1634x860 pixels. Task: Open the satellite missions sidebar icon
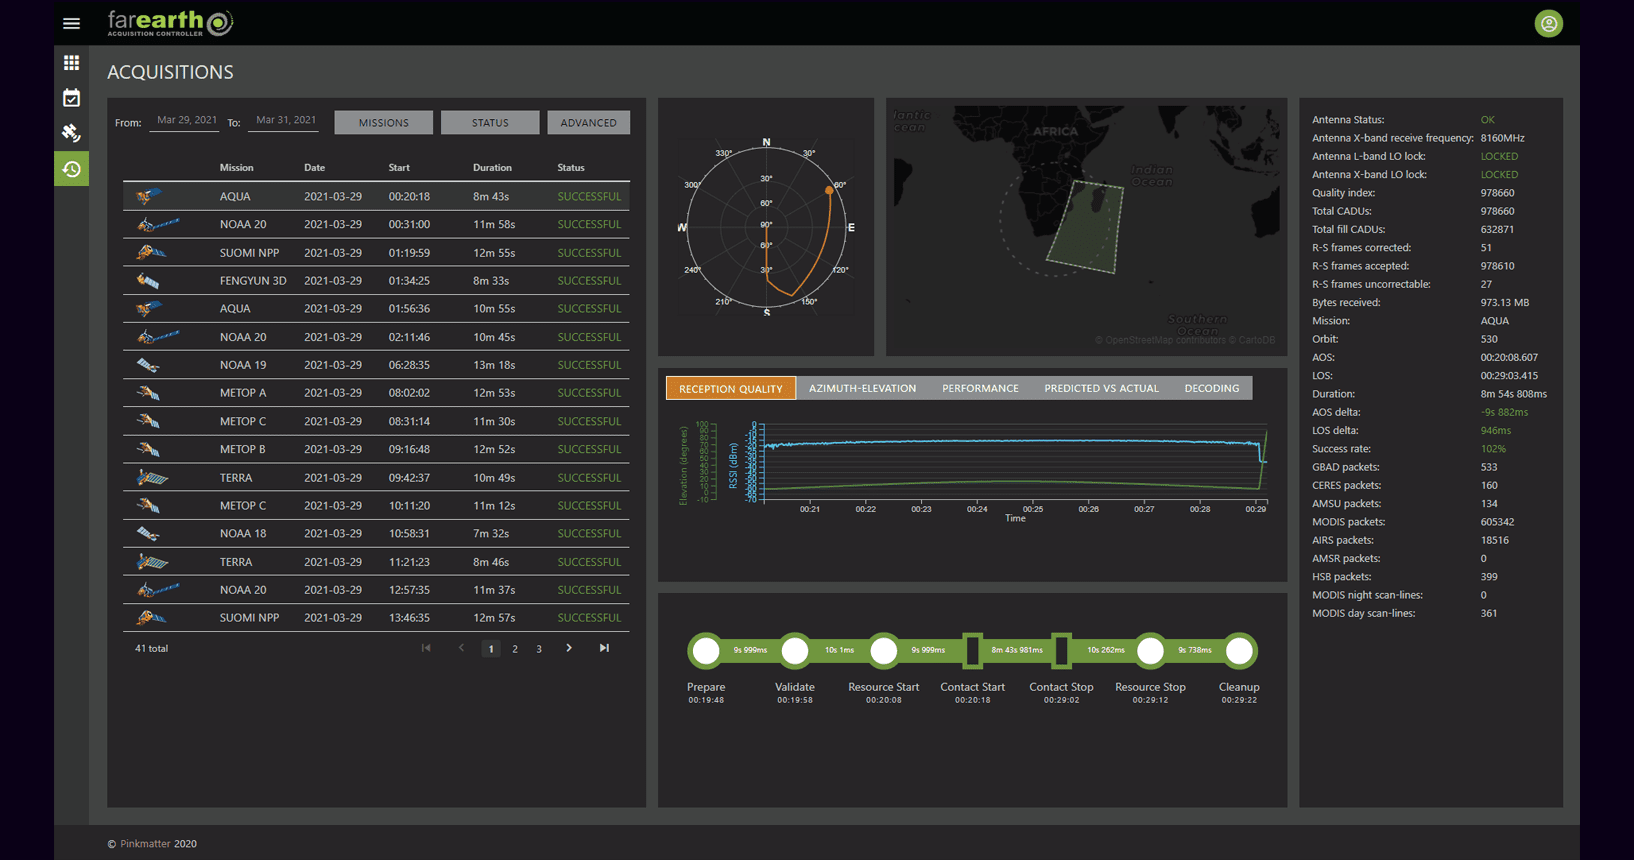coord(71,133)
